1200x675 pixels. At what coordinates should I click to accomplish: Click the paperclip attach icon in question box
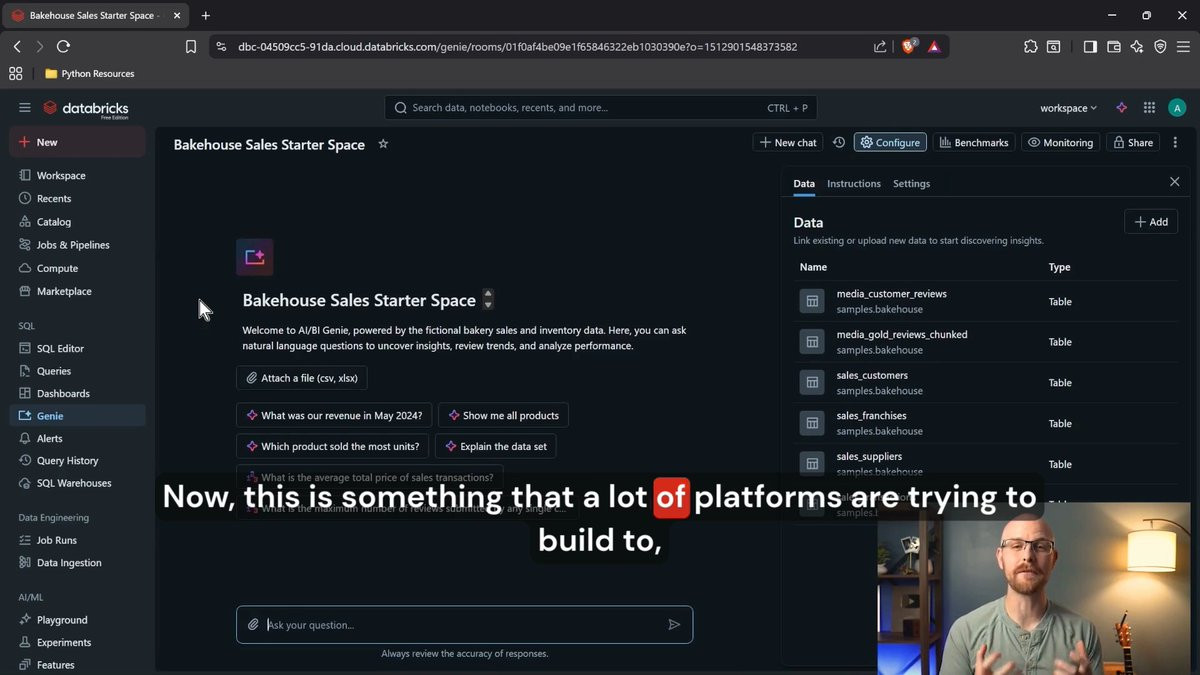click(254, 625)
